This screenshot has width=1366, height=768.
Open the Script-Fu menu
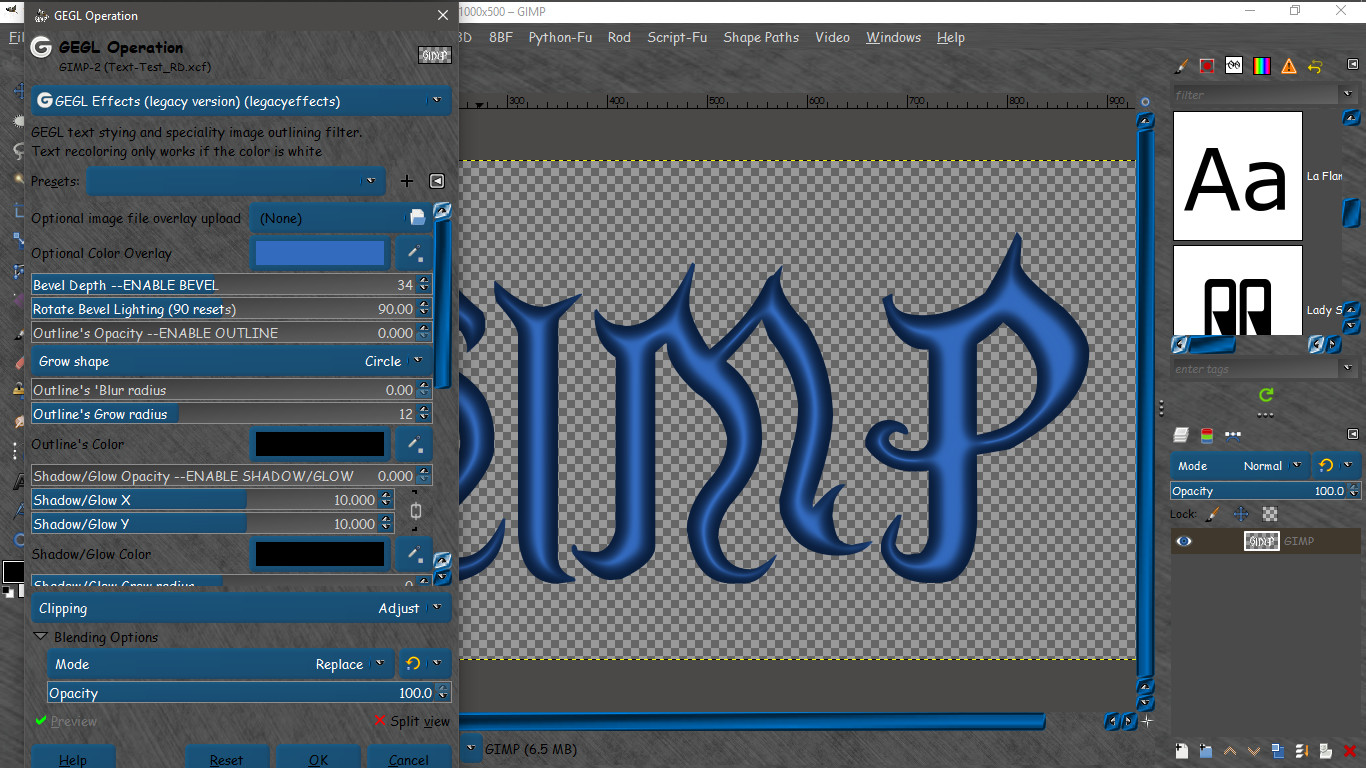(677, 37)
